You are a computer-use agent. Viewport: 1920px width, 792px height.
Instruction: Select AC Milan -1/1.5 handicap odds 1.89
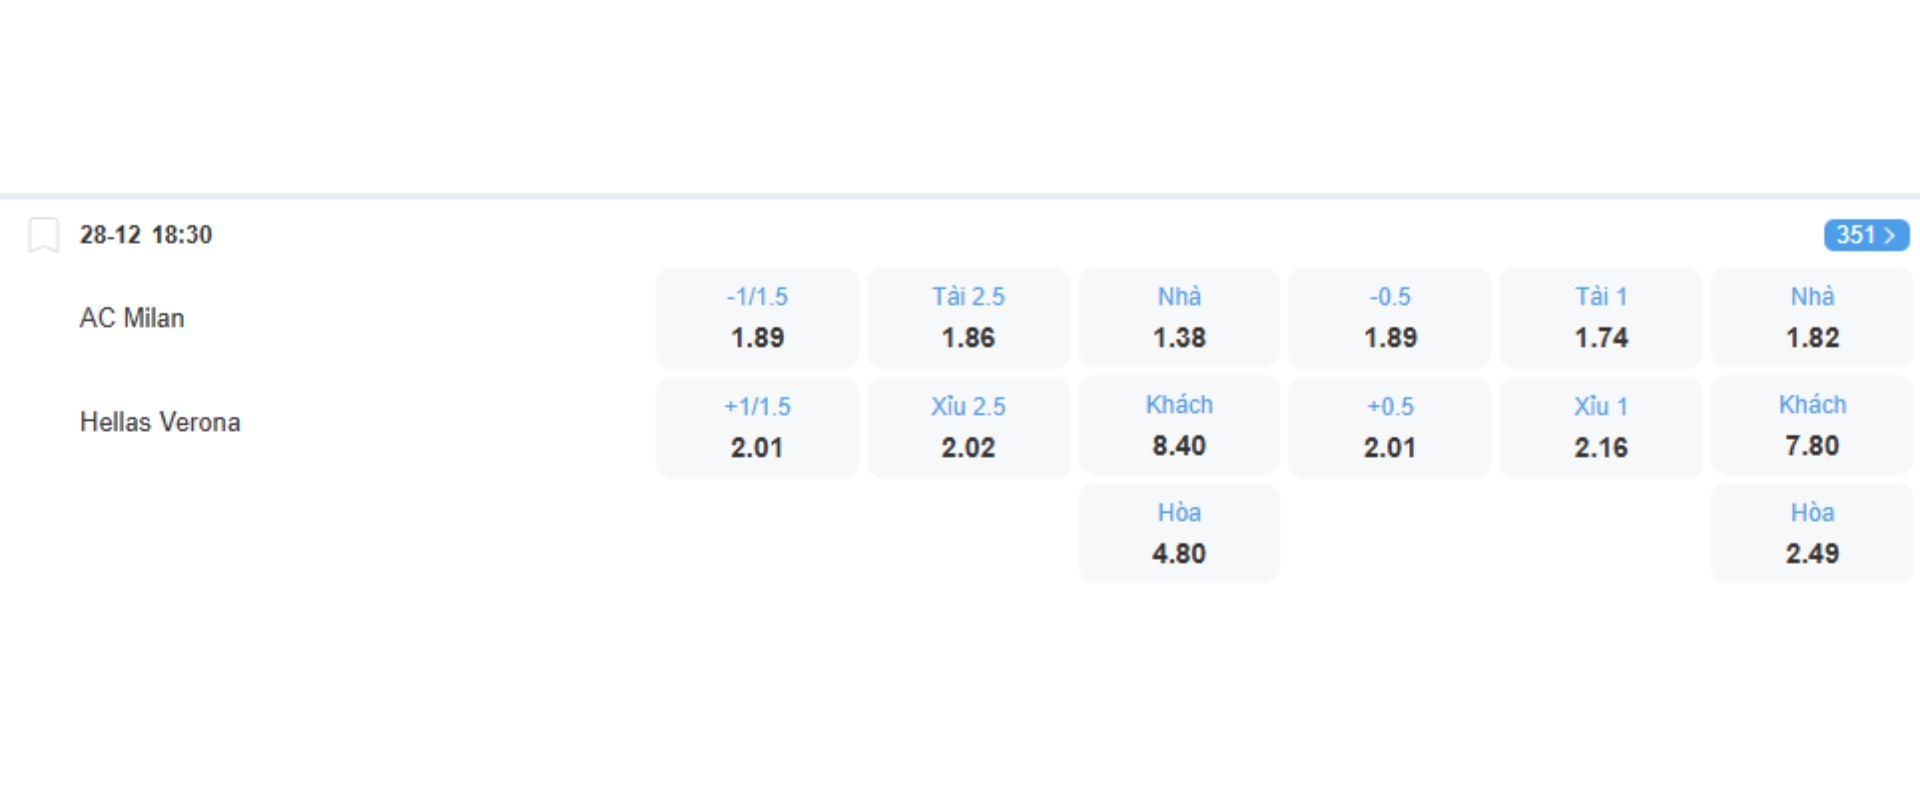(757, 318)
